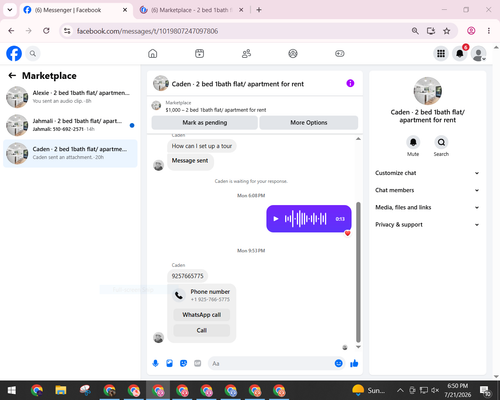Open the Facebook menu grid icon
Viewport: 500px width, 400px height.
(x=441, y=53)
